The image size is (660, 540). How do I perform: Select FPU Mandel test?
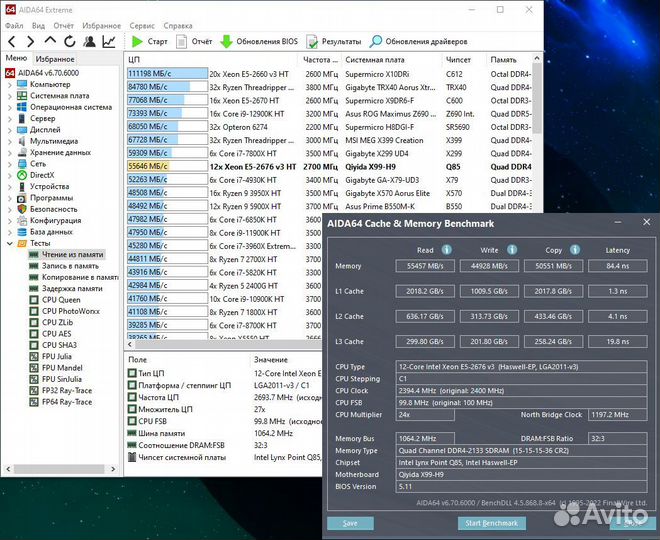click(62, 368)
